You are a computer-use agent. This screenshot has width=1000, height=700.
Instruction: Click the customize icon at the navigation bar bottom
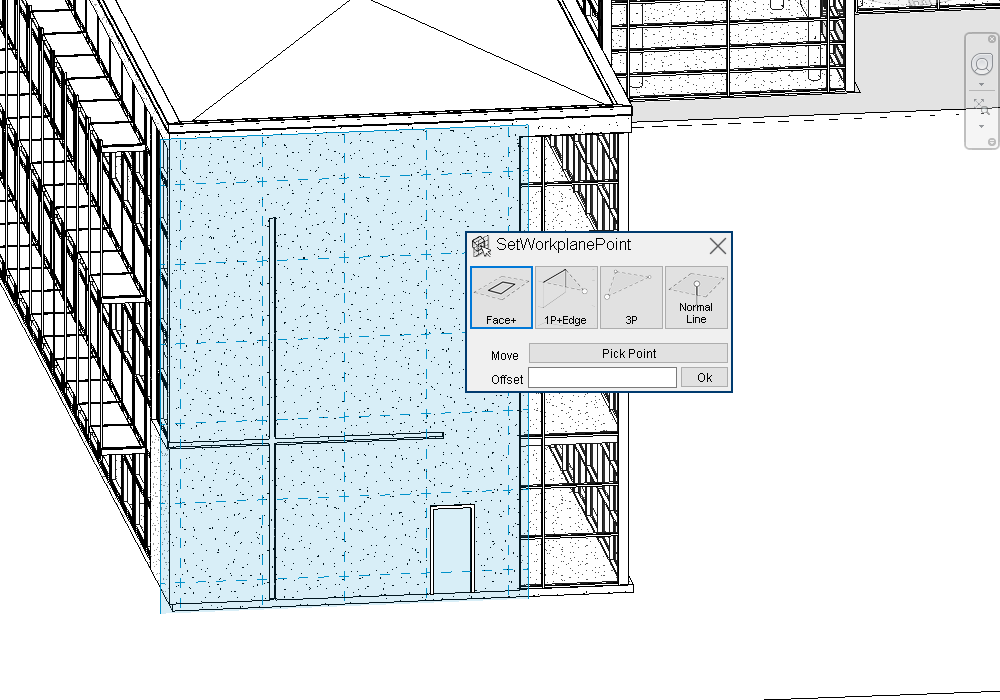(x=992, y=141)
